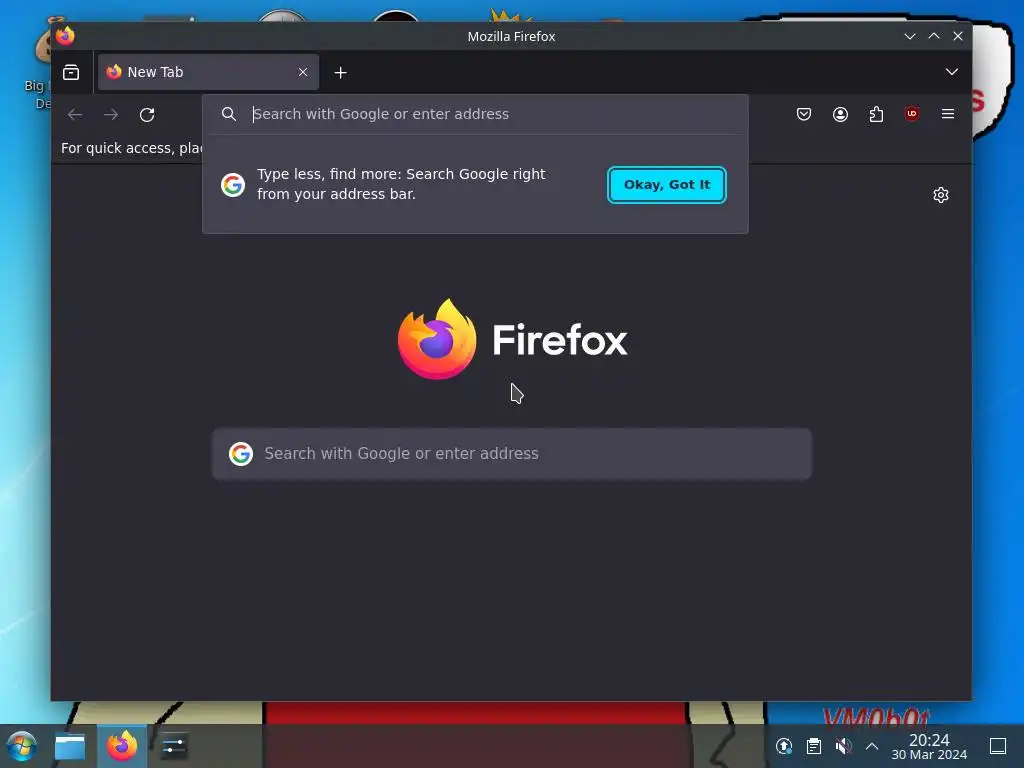Screen dimensions: 1024x768
Task: Reload the current page
Action: pos(147,115)
